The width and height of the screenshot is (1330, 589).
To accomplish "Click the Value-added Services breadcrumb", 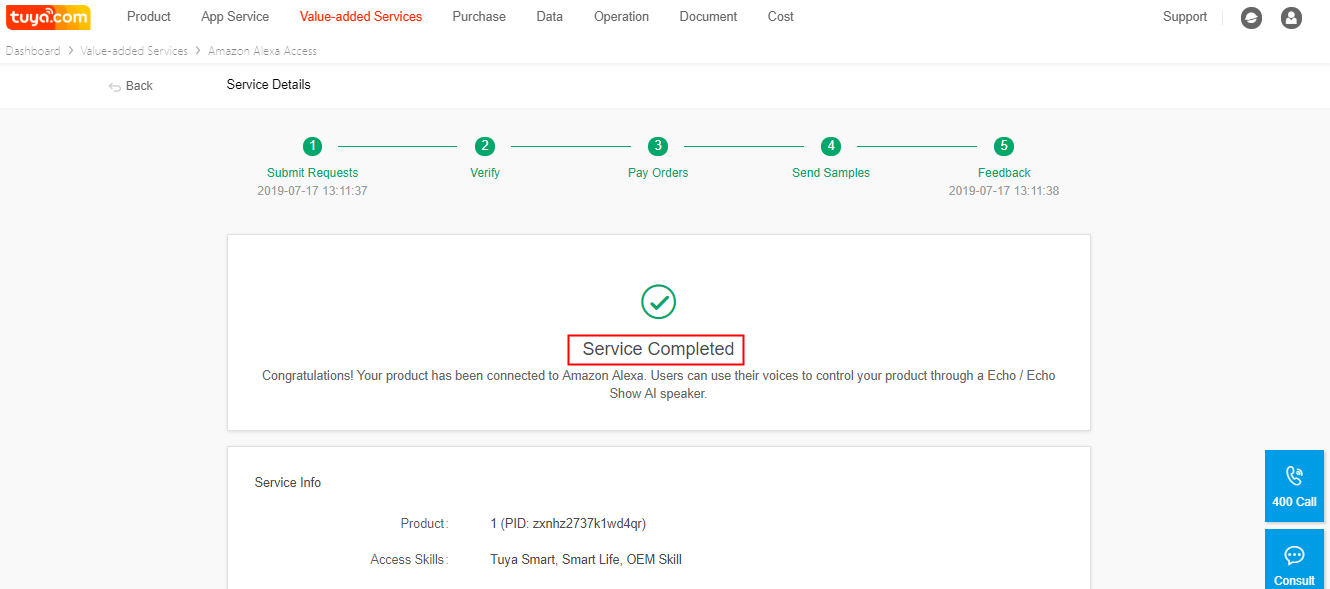I will click(134, 51).
